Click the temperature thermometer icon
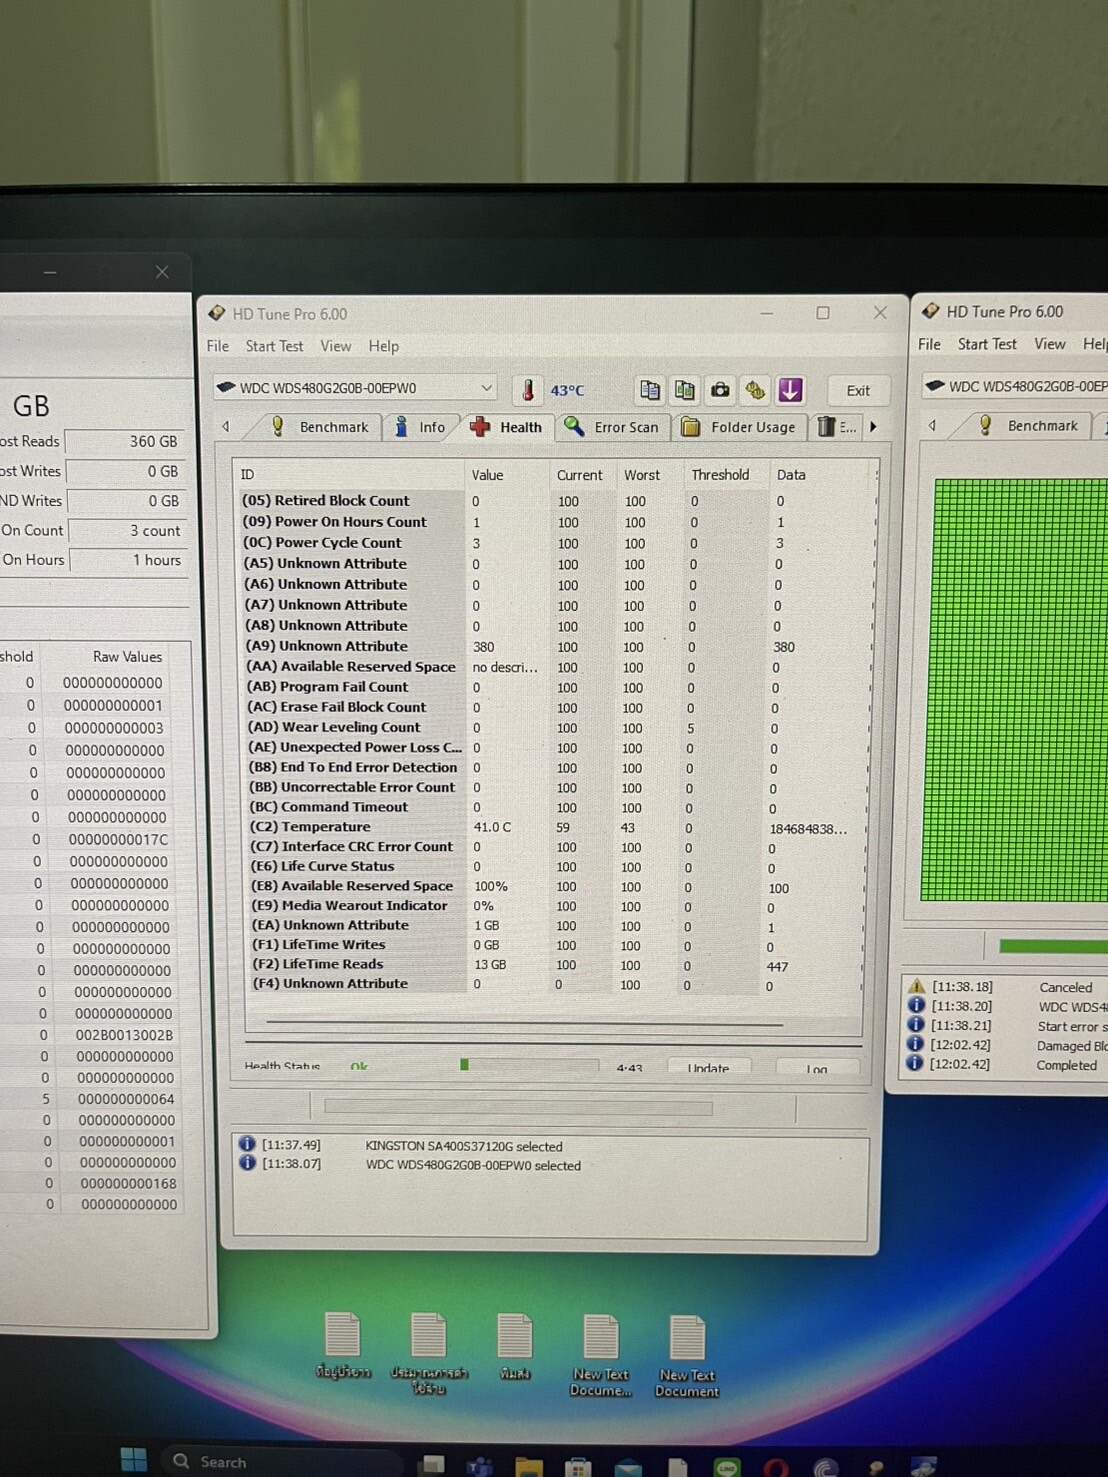The width and height of the screenshot is (1108, 1477). (528, 390)
